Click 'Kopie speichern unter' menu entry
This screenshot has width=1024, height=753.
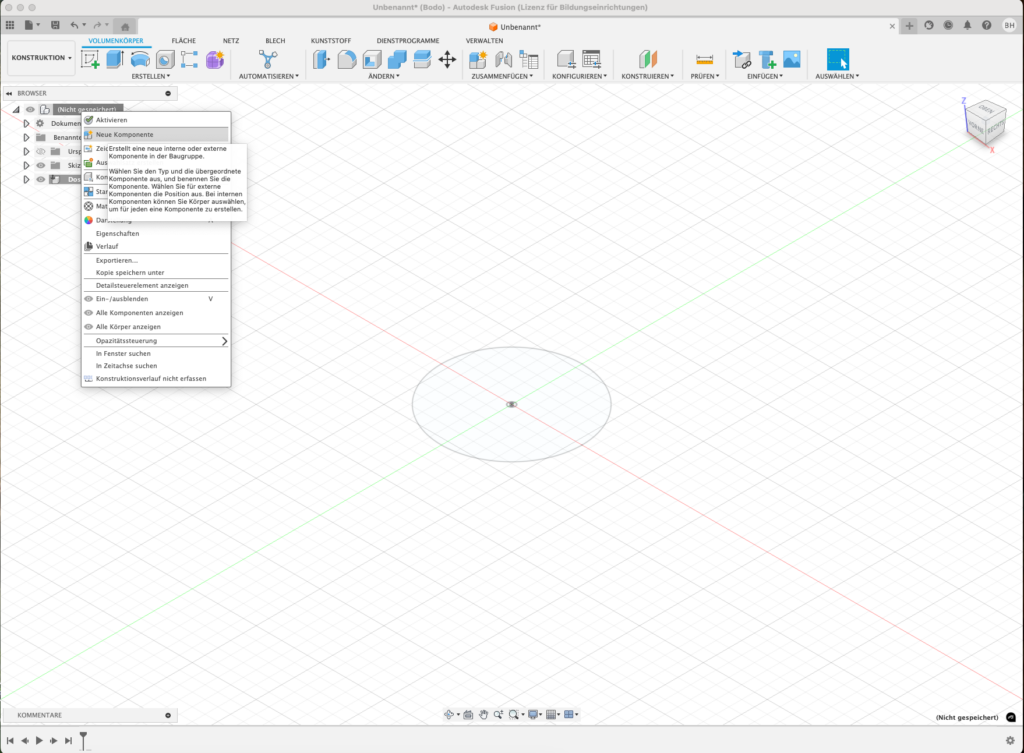(130, 272)
